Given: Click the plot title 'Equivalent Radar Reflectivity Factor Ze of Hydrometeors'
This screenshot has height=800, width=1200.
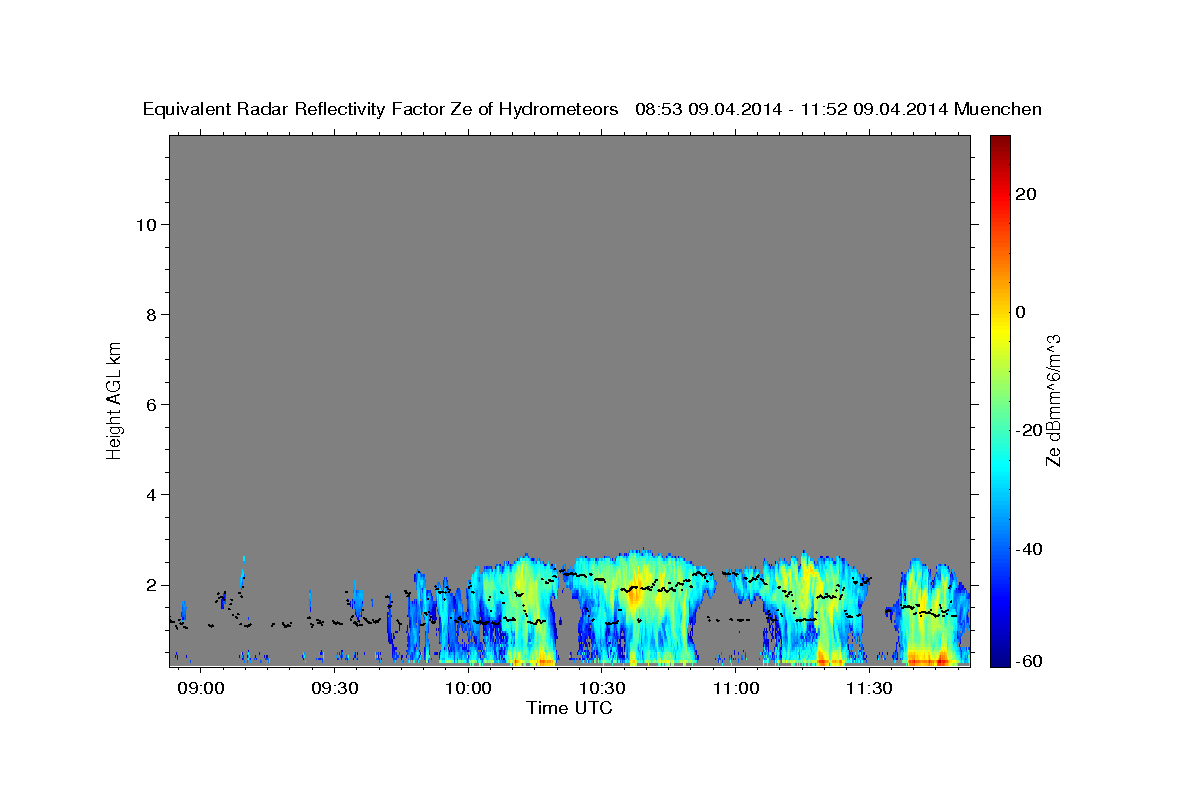Looking at the screenshot, I should click(x=380, y=109).
